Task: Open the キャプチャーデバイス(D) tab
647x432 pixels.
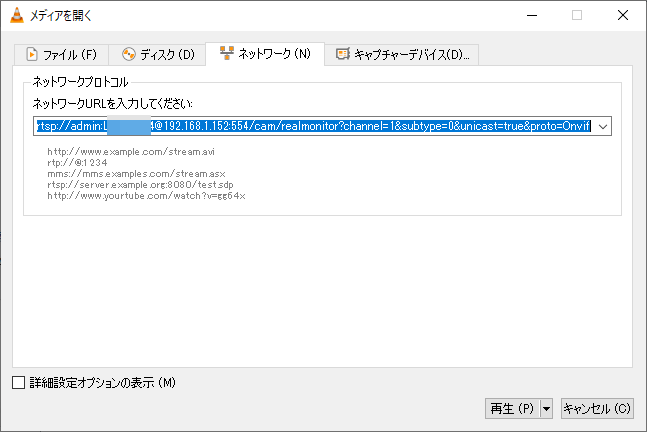Action: click(x=402, y=54)
